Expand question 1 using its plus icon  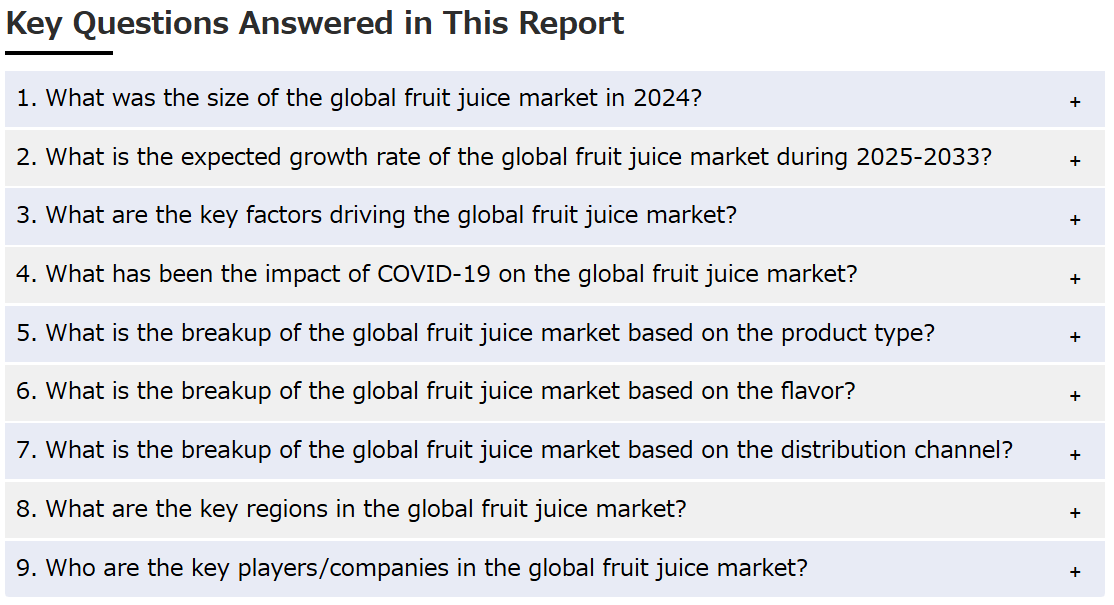[x=1075, y=102]
